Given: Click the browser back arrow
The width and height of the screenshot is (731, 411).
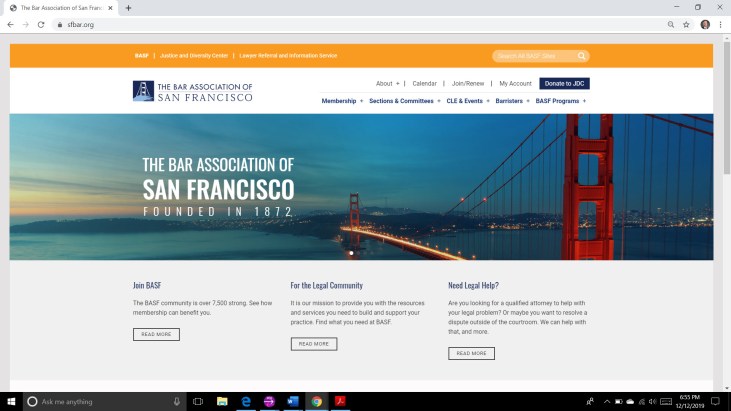Looking at the screenshot, I should tap(10, 24).
